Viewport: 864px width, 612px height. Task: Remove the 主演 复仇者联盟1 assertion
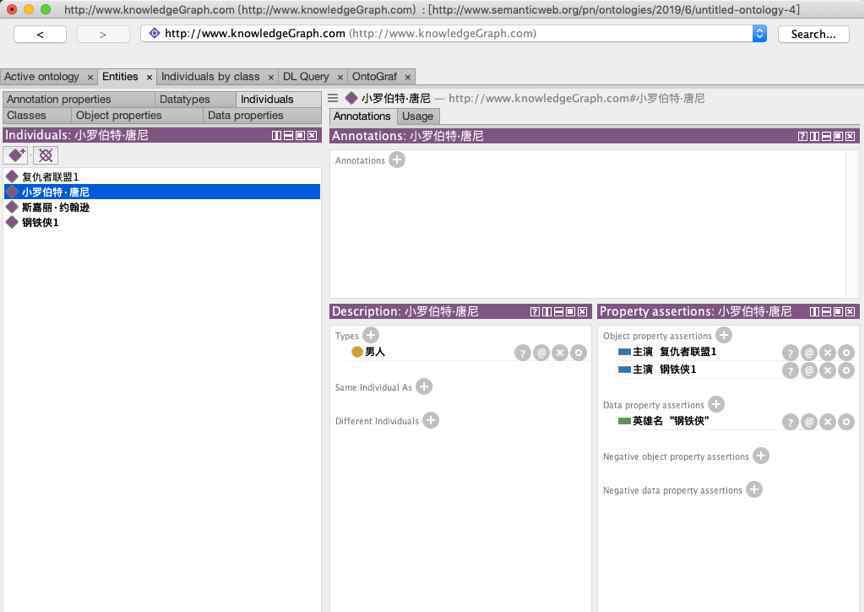[828, 353]
